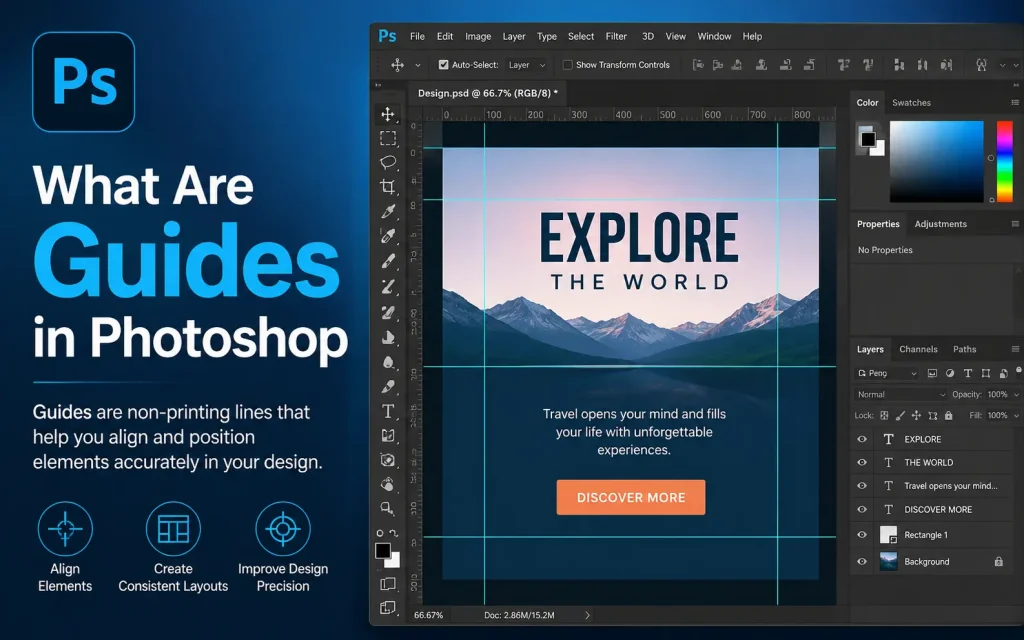This screenshot has width=1024, height=640.
Task: Select the Zoom magnifier tool
Action: tap(388, 508)
